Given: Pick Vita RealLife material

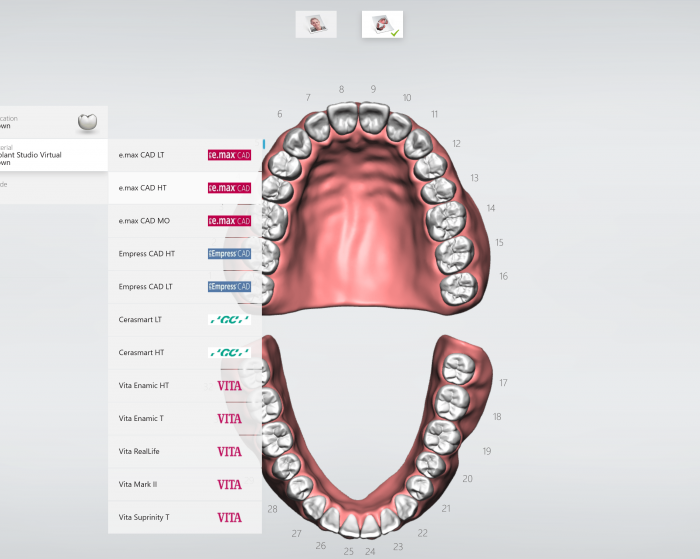Looking at the screenshot, I should (x=139, y=452).
